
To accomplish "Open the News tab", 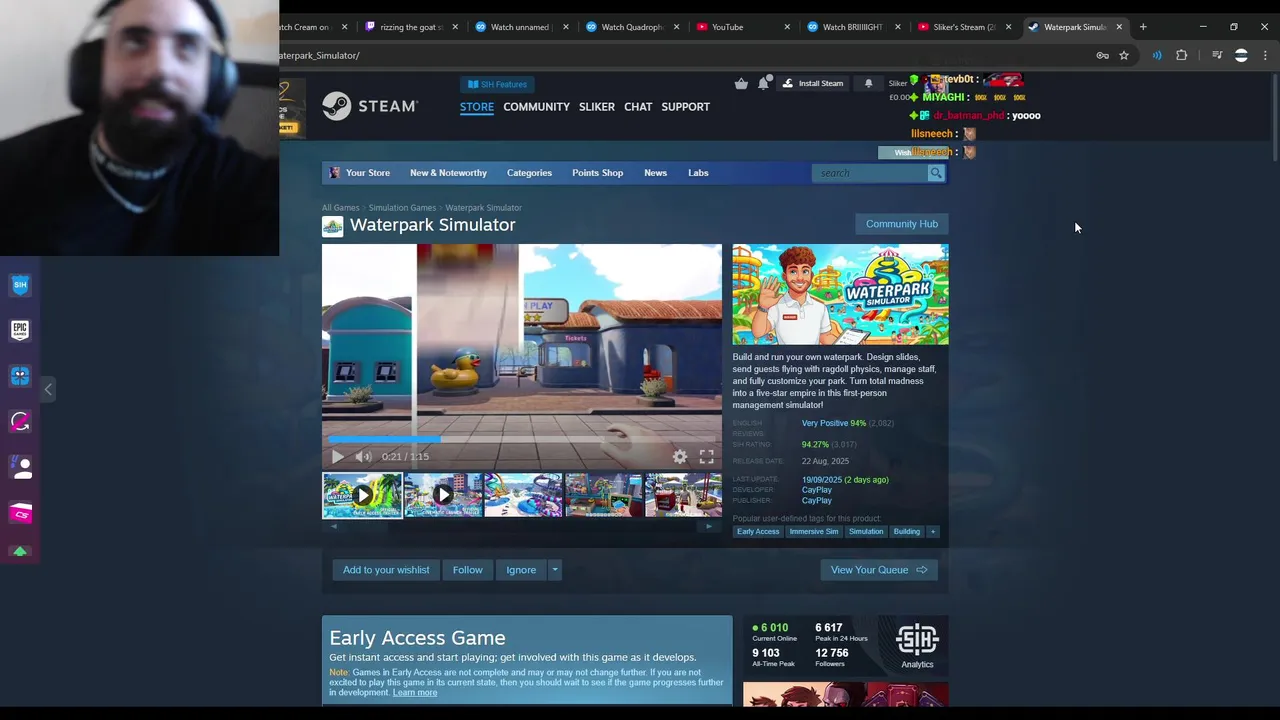I will (655, 173).
